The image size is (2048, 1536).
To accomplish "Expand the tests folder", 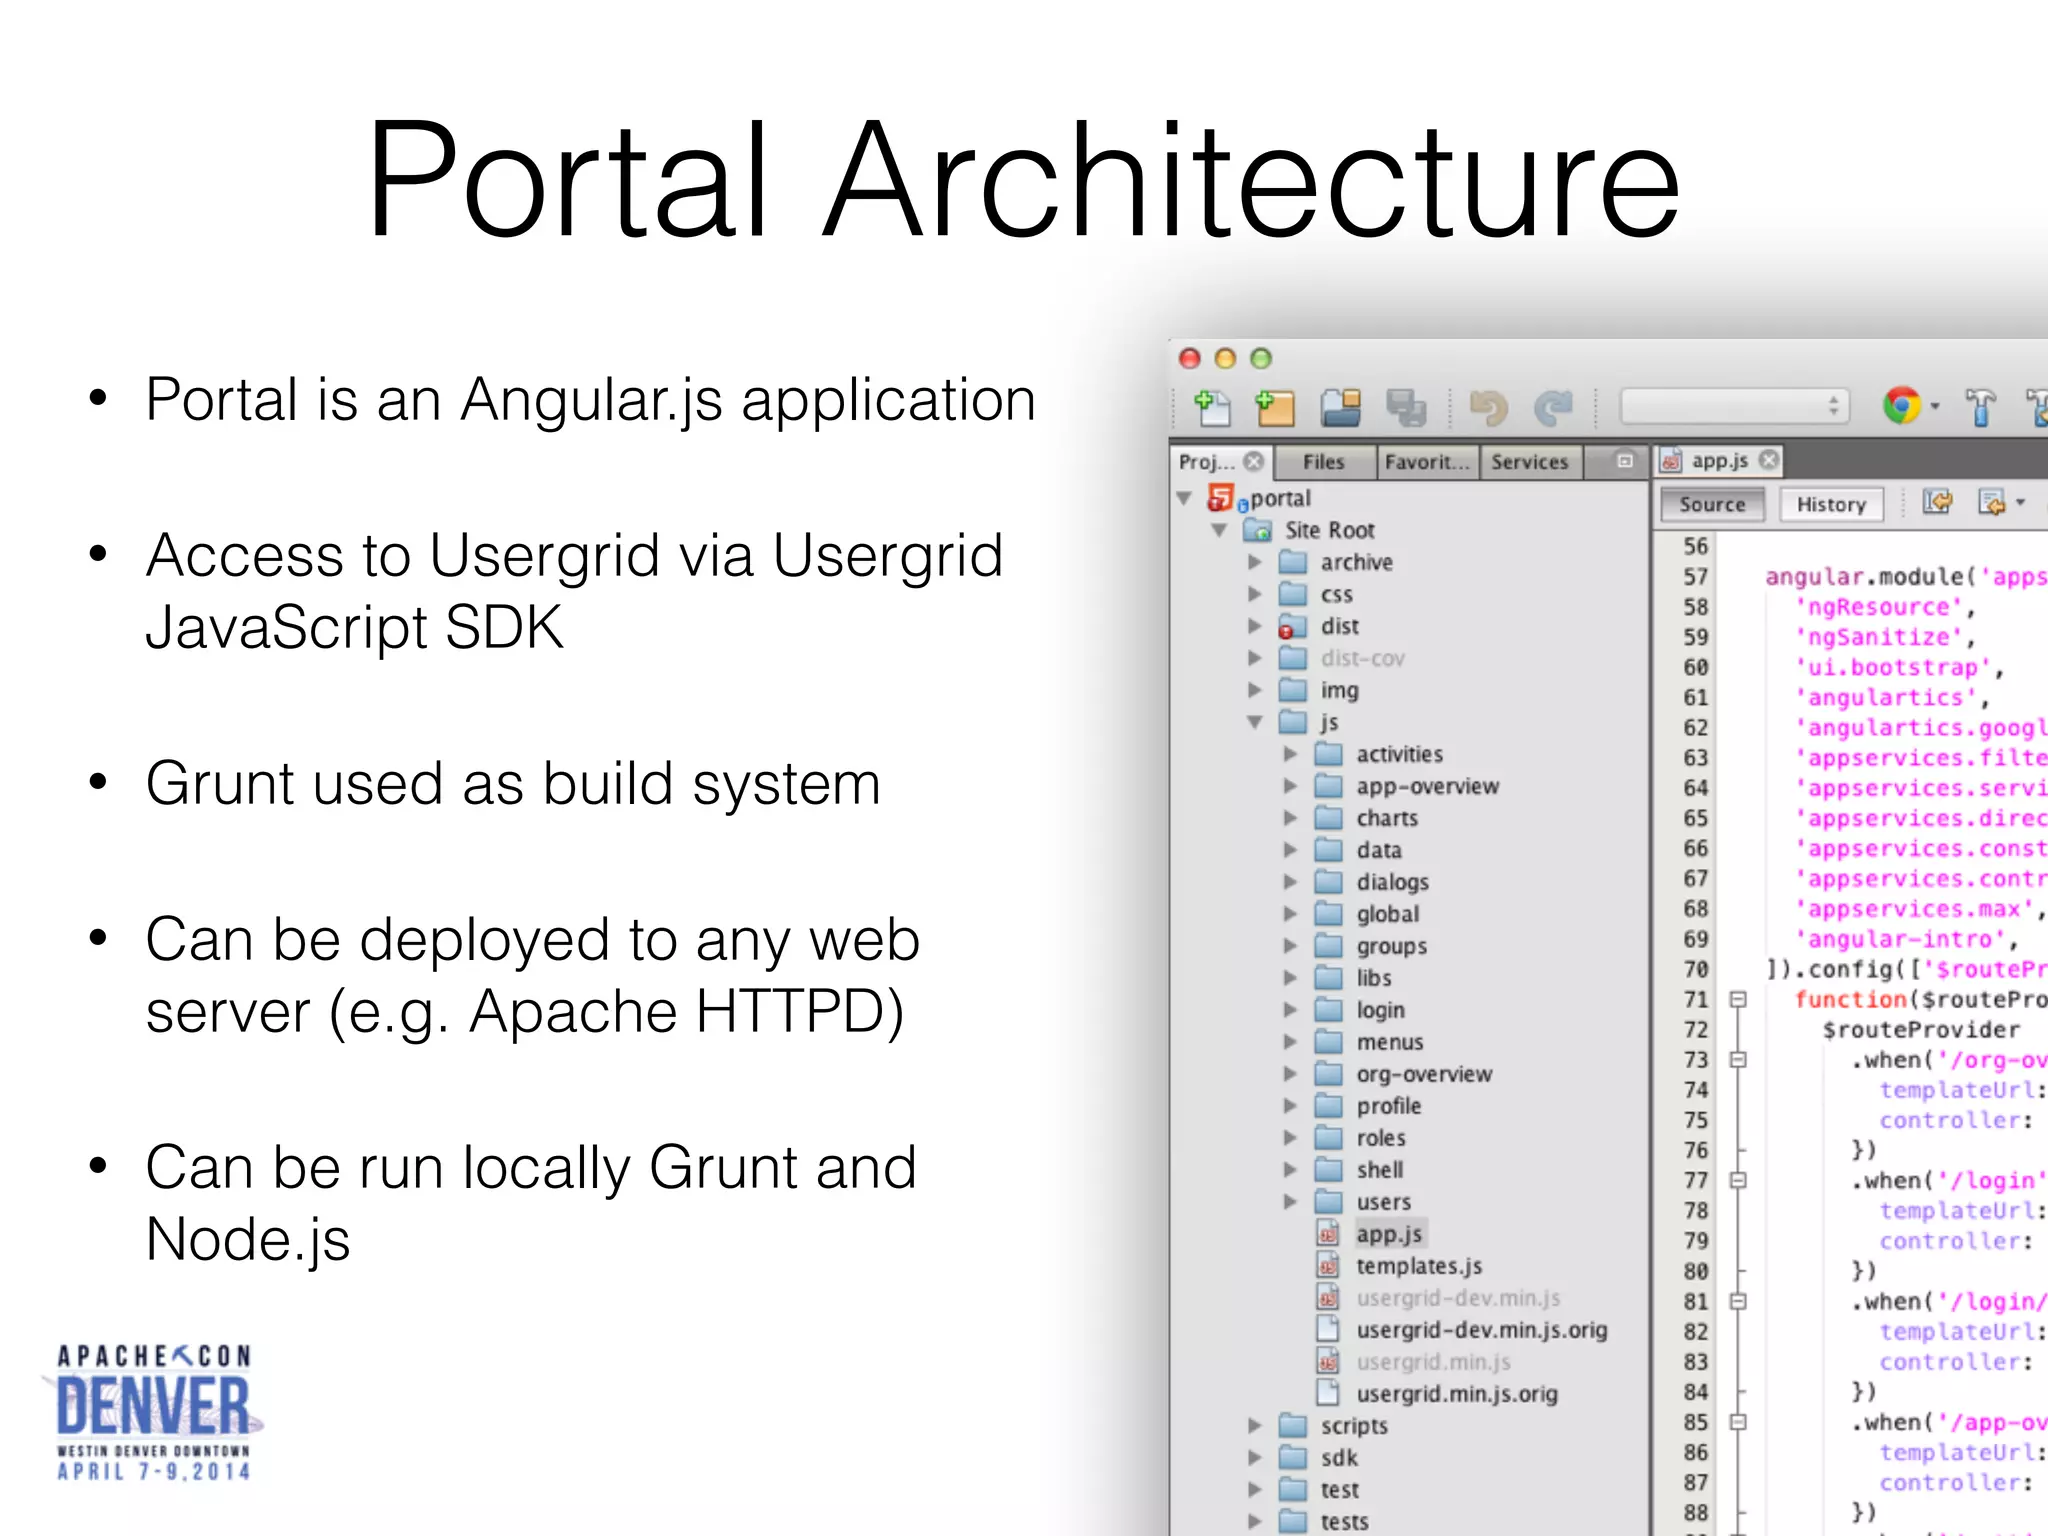I will [x=1255, y=1522].
